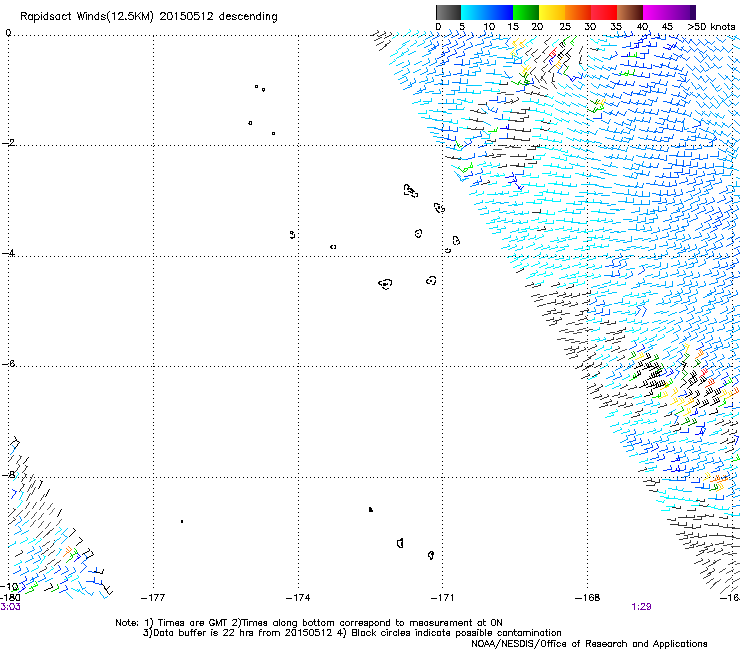Pick the brown 35-40 knots legend segment

point(630,12)
